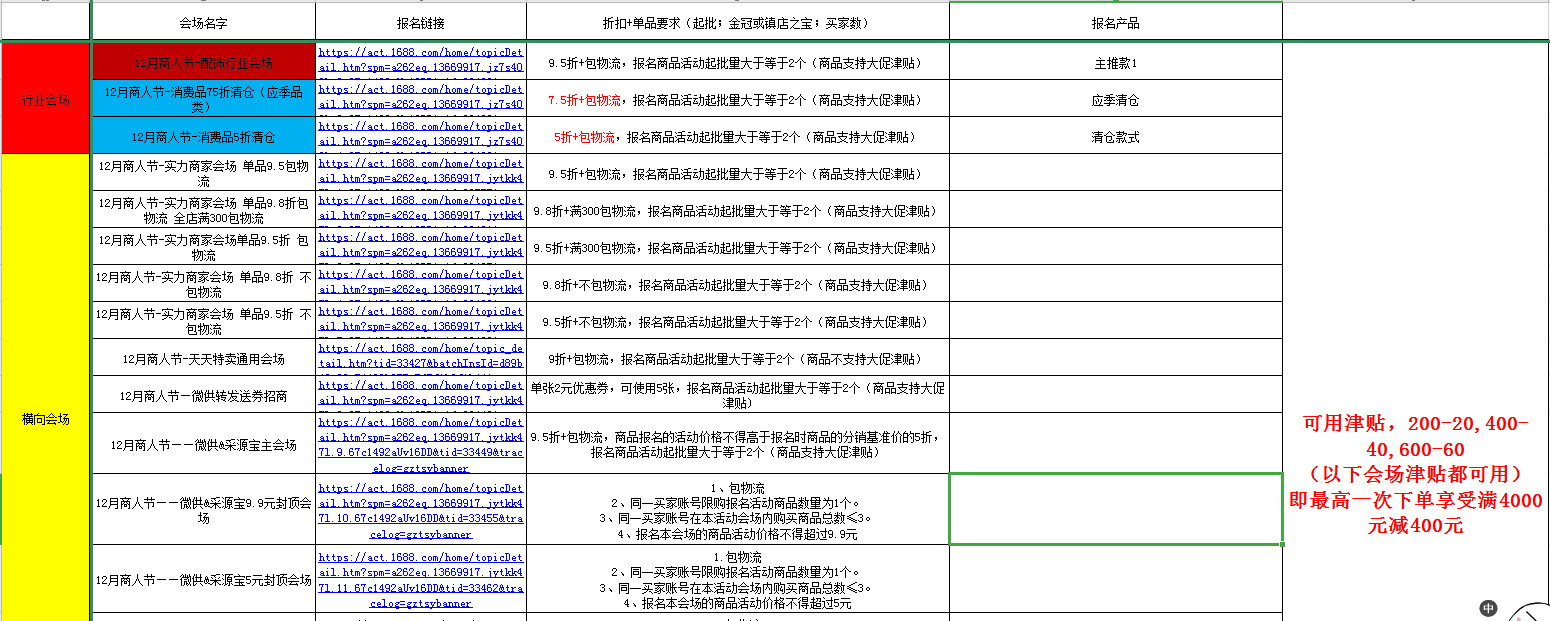Open the link for 天天特卖通用会场 row
1550x621 pixels.
[420, 354]
